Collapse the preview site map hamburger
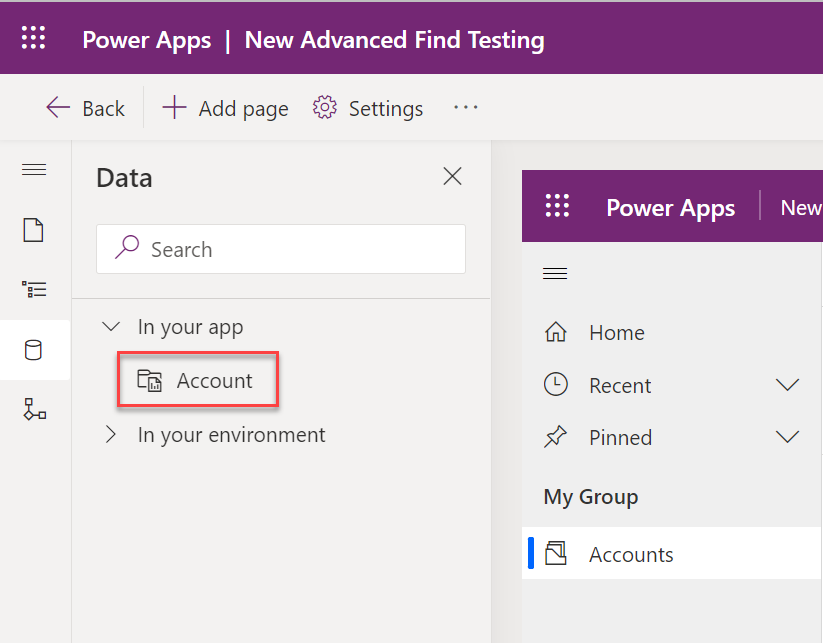This screenshot has height=643, width=823. (x=555, y=273)
